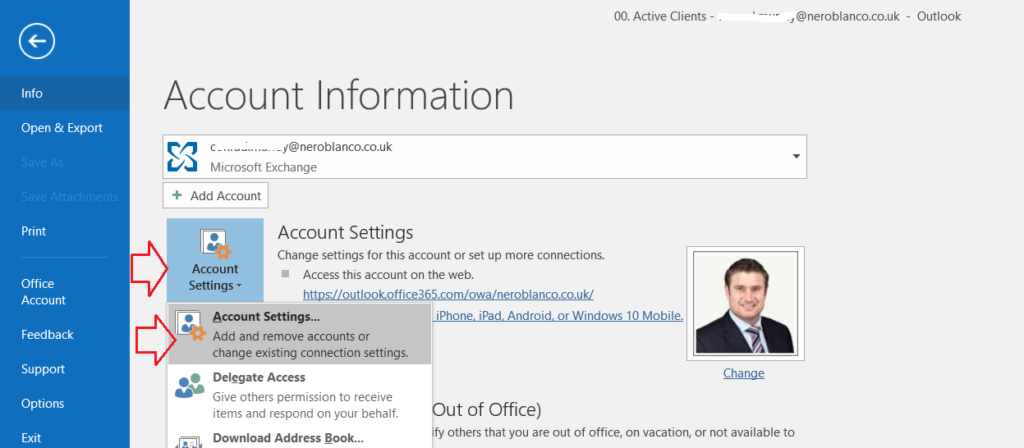The image size is (1024, 448).
Task: Expand the Account Settings dropdown button
Action: coord(215,259)
